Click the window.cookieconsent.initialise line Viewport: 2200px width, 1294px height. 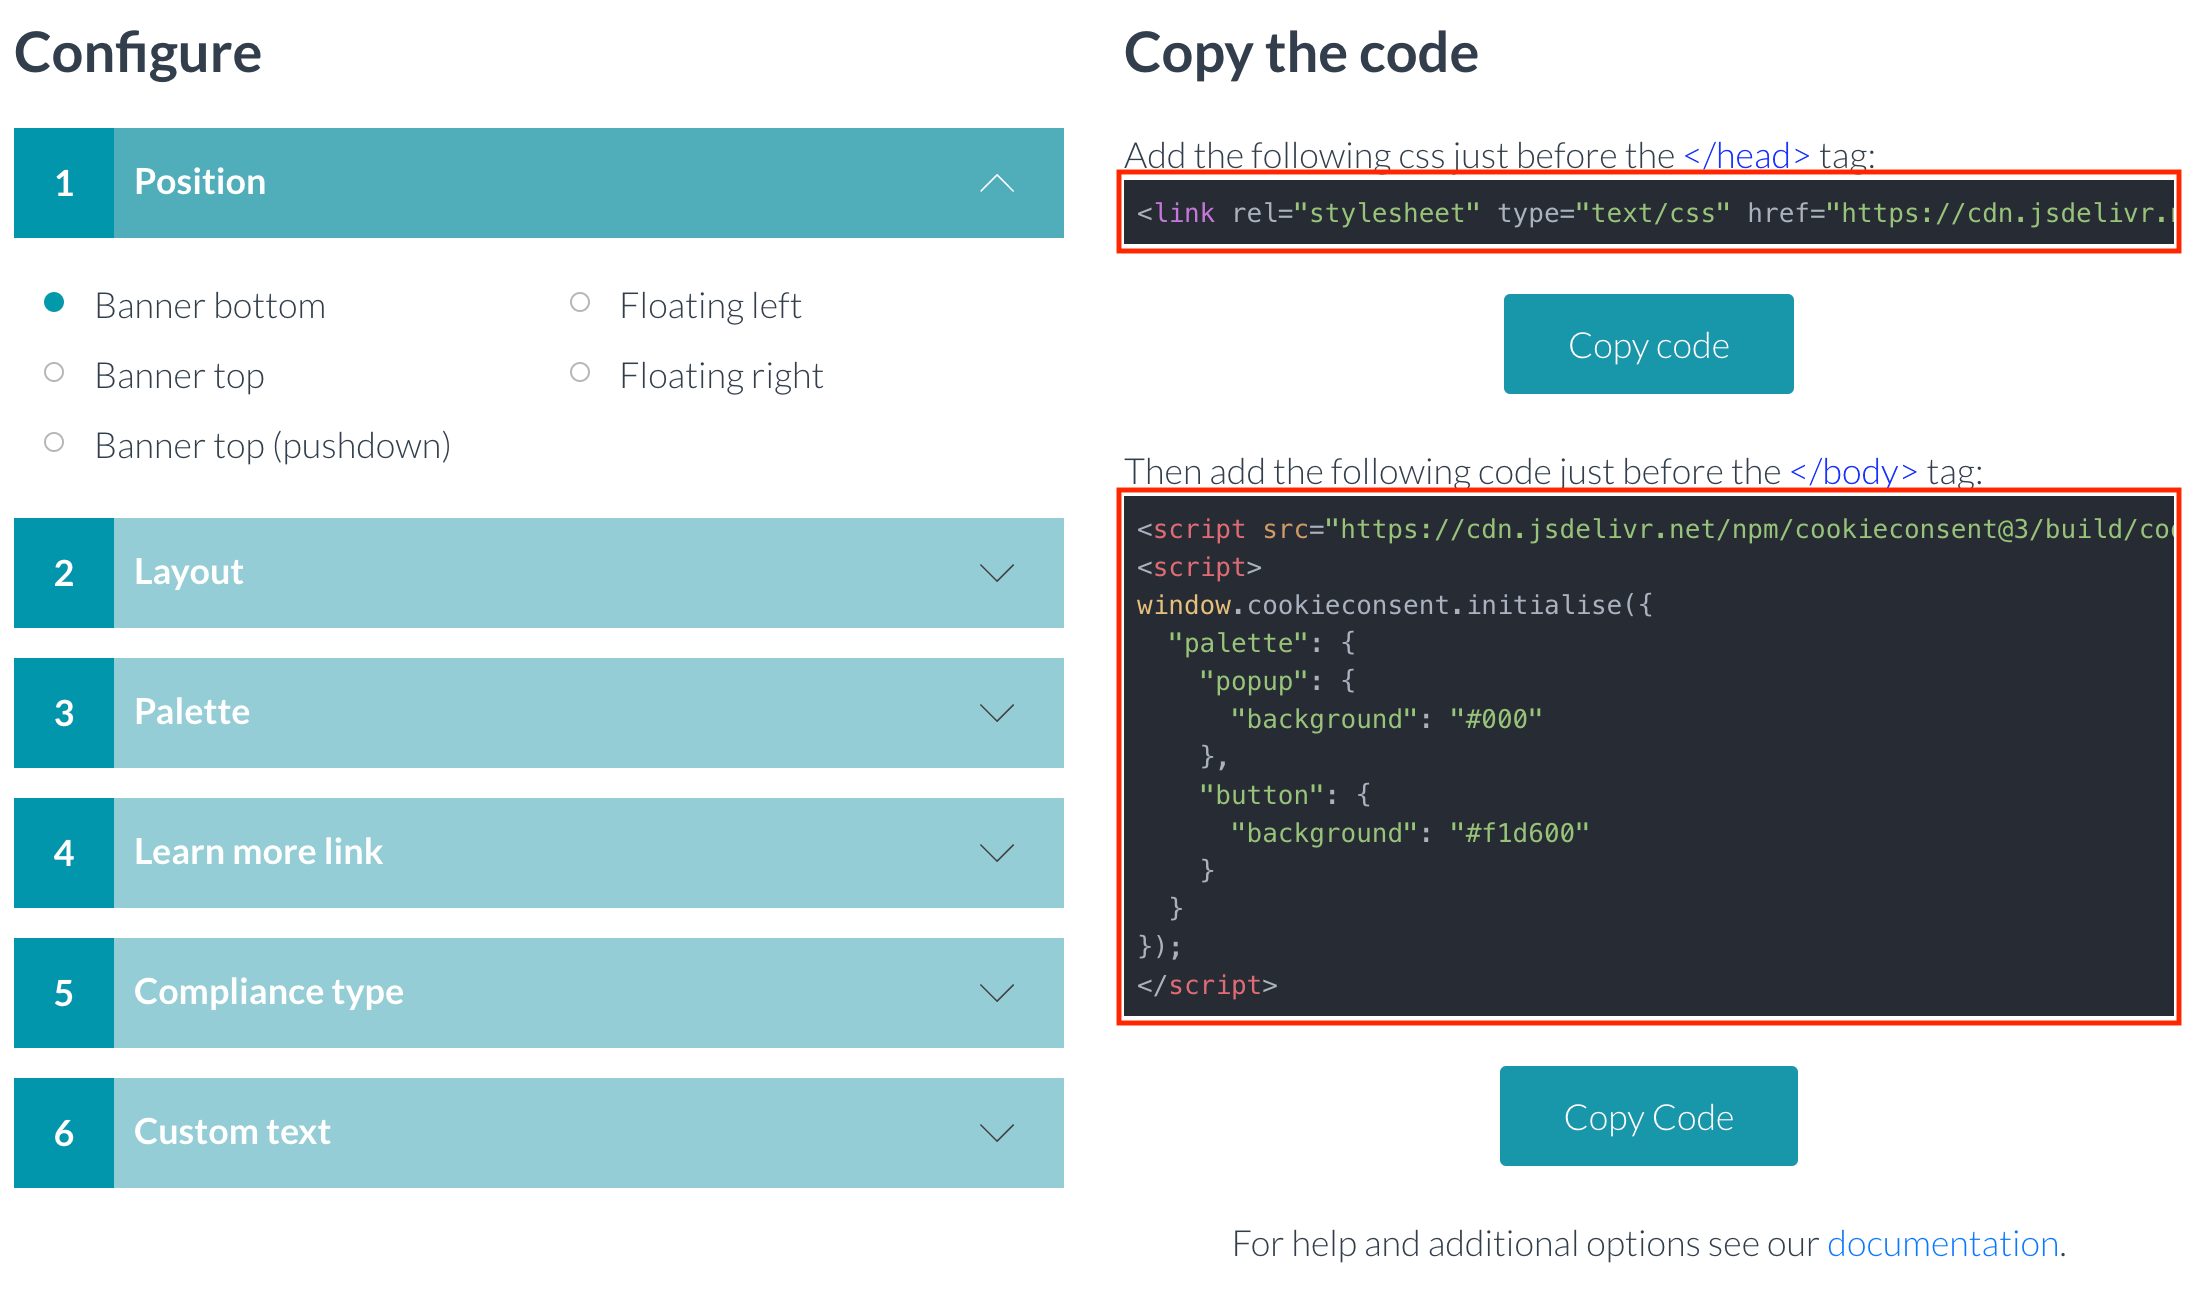(x=1394, y=605)
